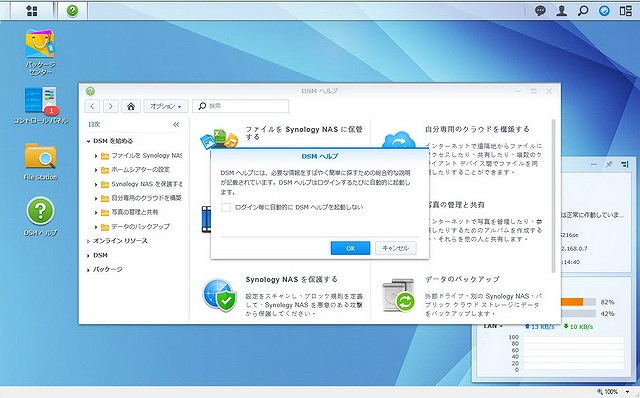This screenshot has width=640, height=398.
Task: Pin the system widget panel
Action: pos(609,164)
